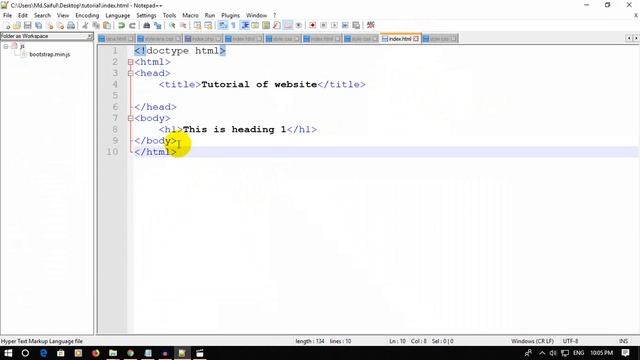Click the last plugin icon in the toolbar
The image size is (640, 360).
(x=371, y=25)
